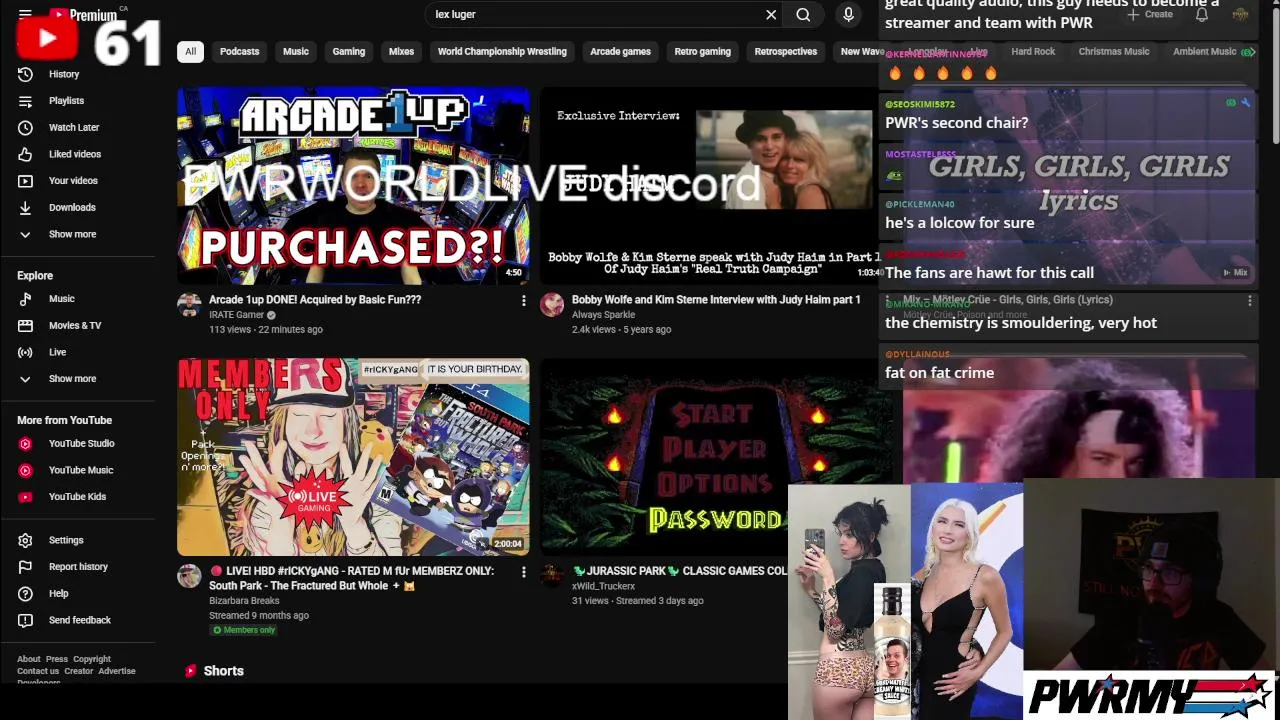Open YouTube Studio link
1280x720 pixels.
(x=80, y=444)
